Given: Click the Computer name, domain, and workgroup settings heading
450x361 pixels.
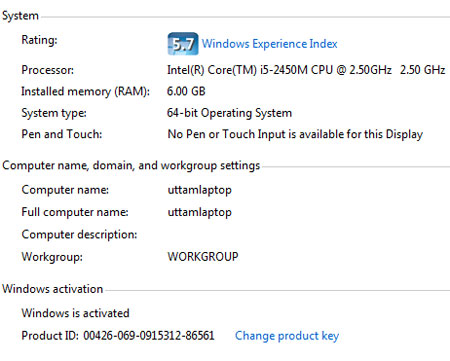Looking at the screenshot, I should click(131, 166).
